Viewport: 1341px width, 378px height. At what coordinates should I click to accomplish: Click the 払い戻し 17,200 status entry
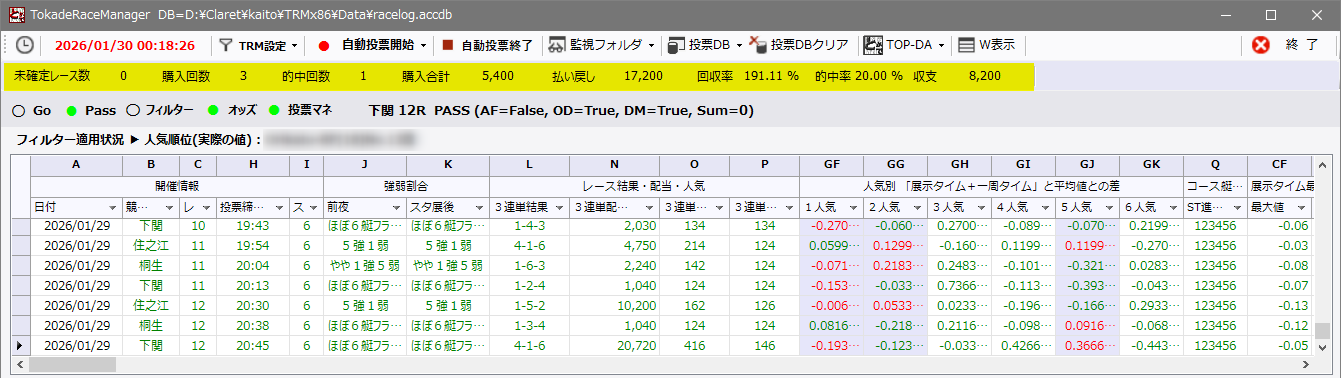(607, 75)
